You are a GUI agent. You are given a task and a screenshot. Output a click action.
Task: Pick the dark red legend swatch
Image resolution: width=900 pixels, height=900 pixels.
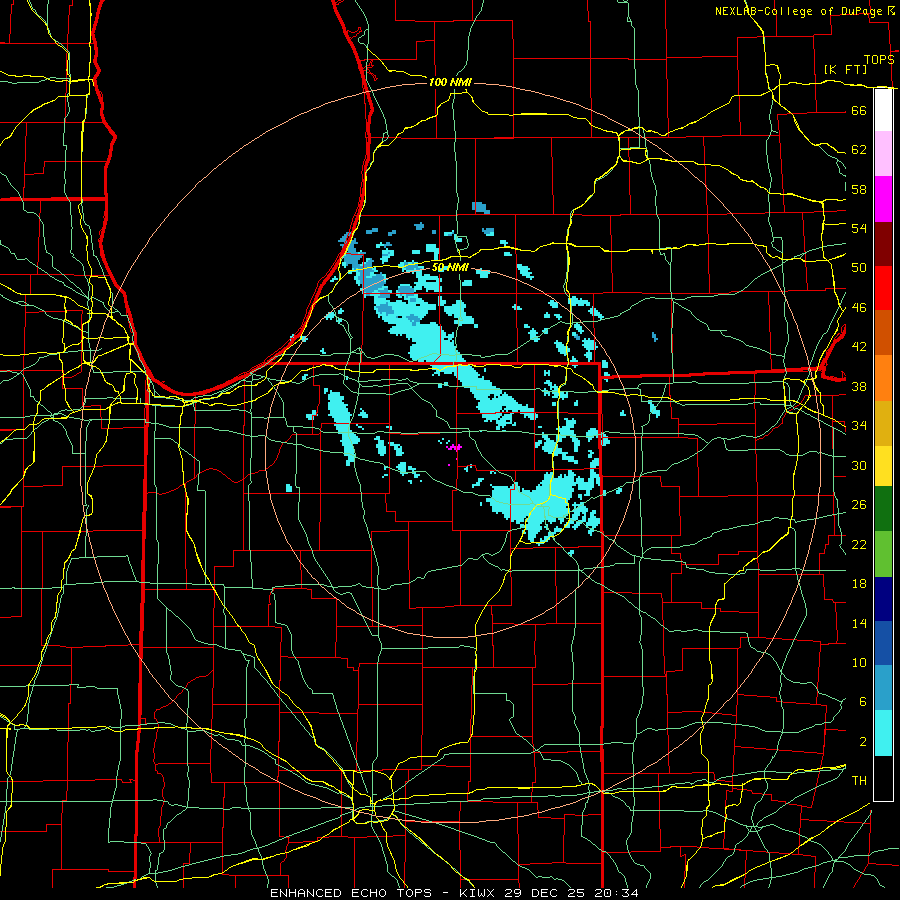point(883,244)
